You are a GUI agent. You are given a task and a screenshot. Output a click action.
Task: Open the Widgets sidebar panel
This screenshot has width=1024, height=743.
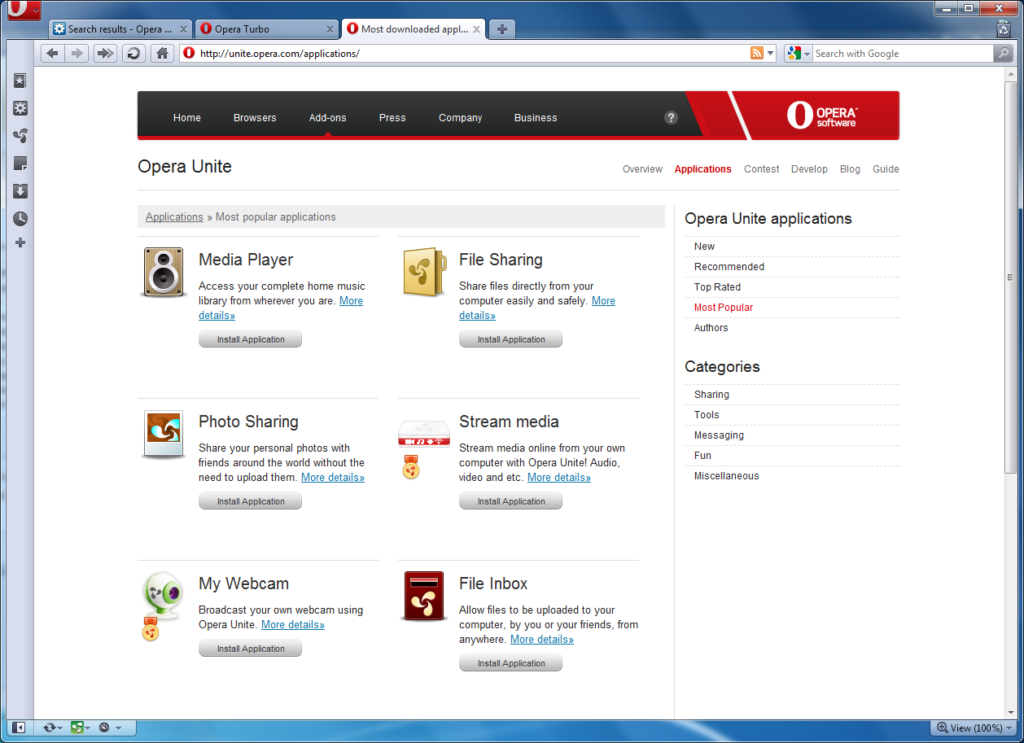point(20,108)
